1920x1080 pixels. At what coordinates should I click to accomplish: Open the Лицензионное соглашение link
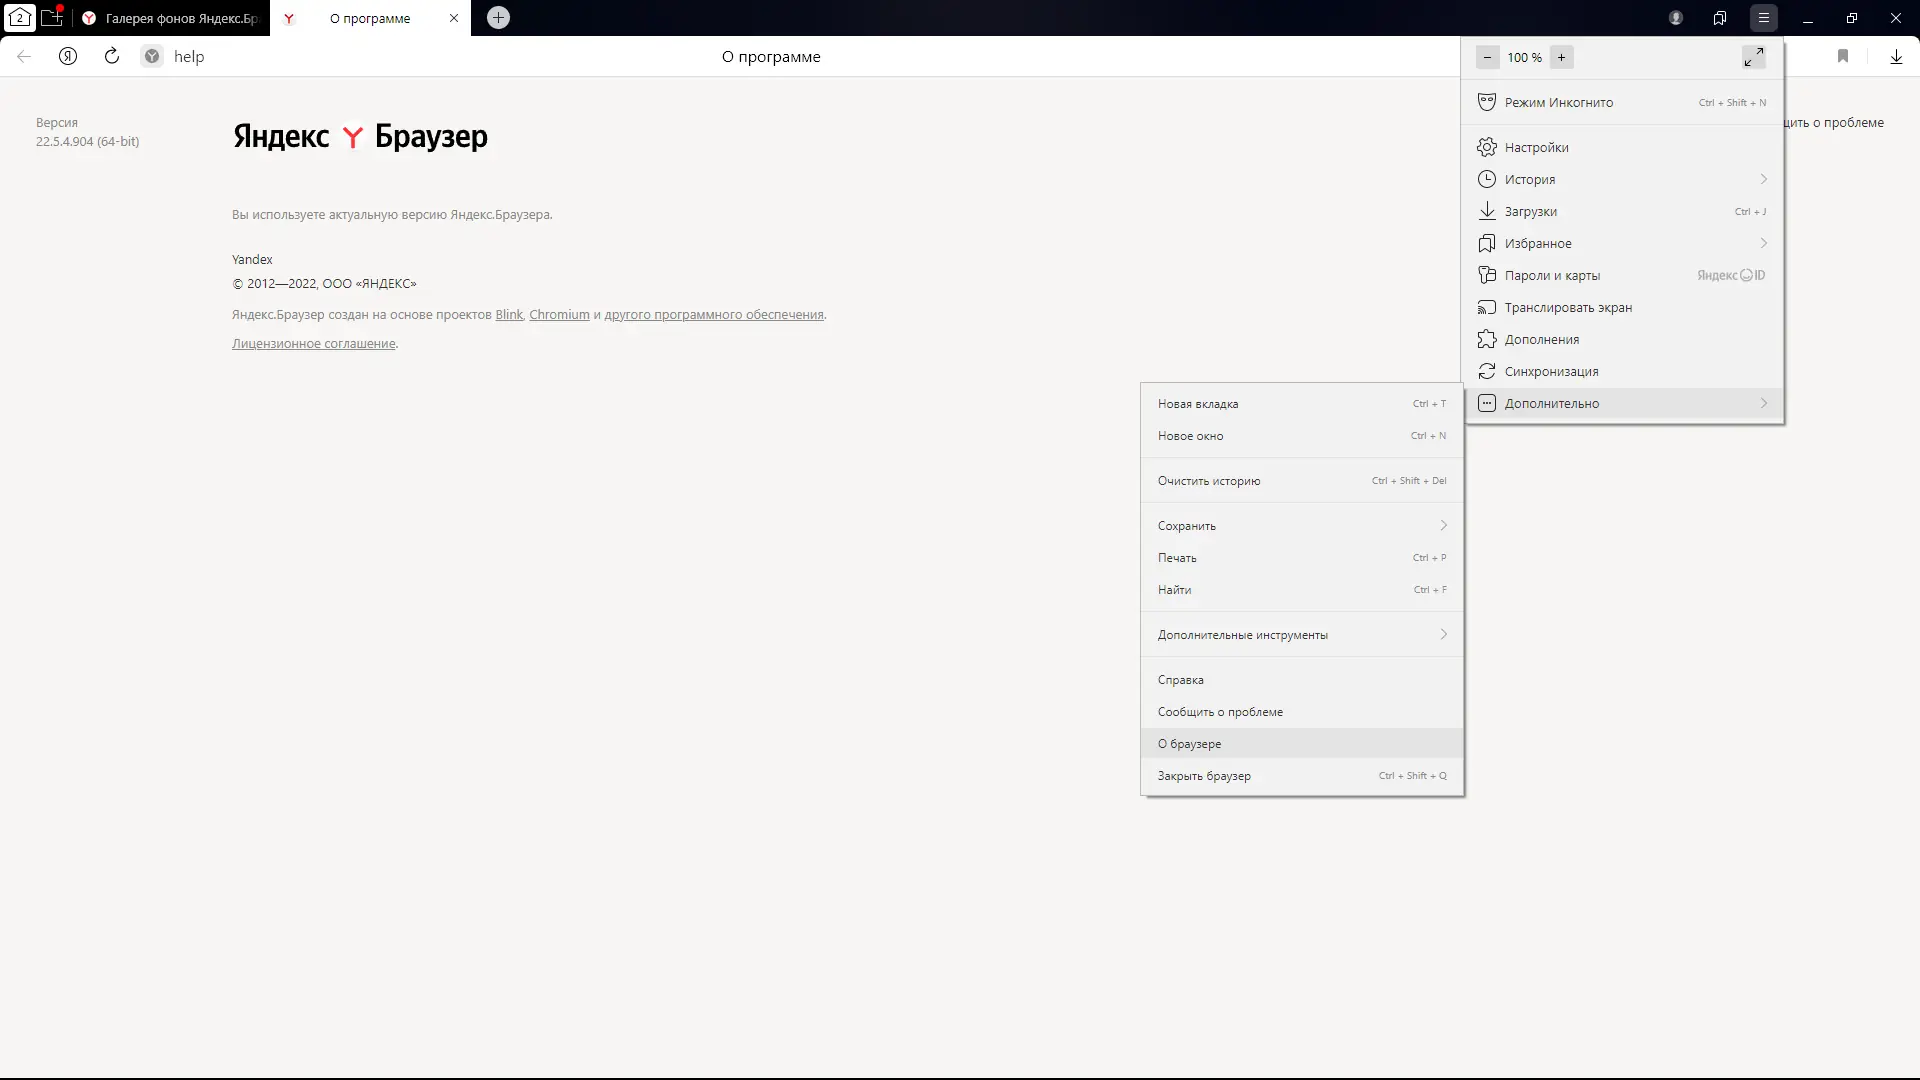click(x=313, y=343)
